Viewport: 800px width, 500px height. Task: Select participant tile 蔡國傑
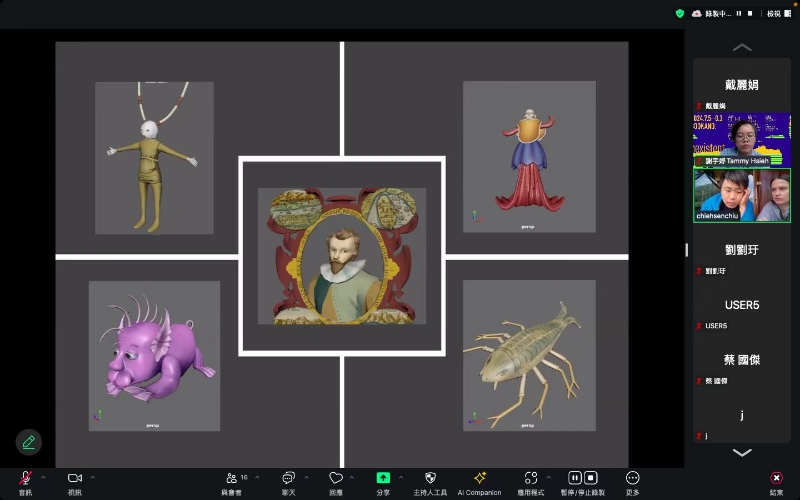(742, 360)
